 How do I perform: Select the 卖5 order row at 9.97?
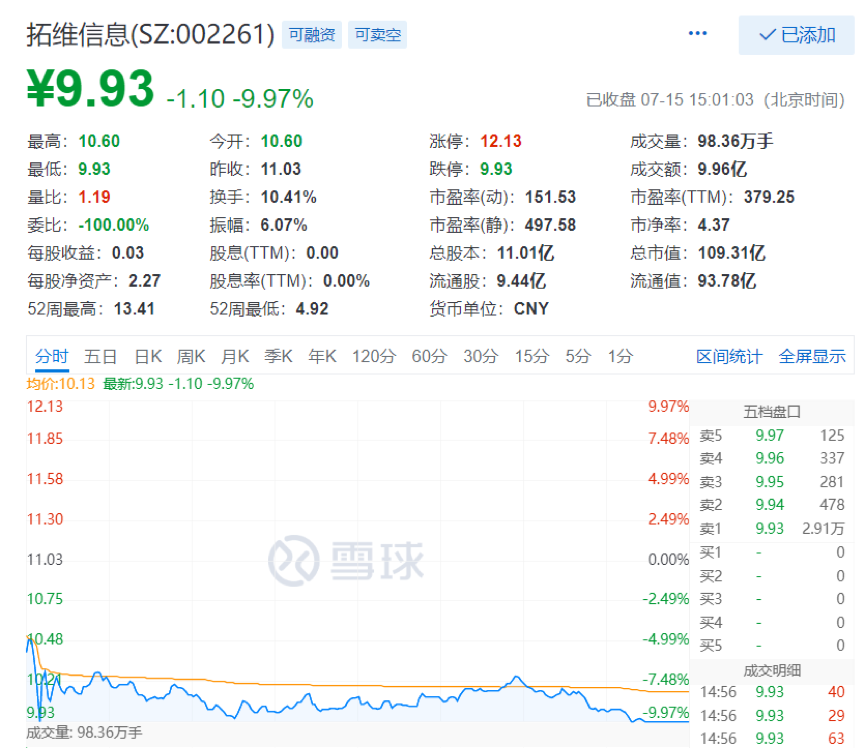pos(772,435)
